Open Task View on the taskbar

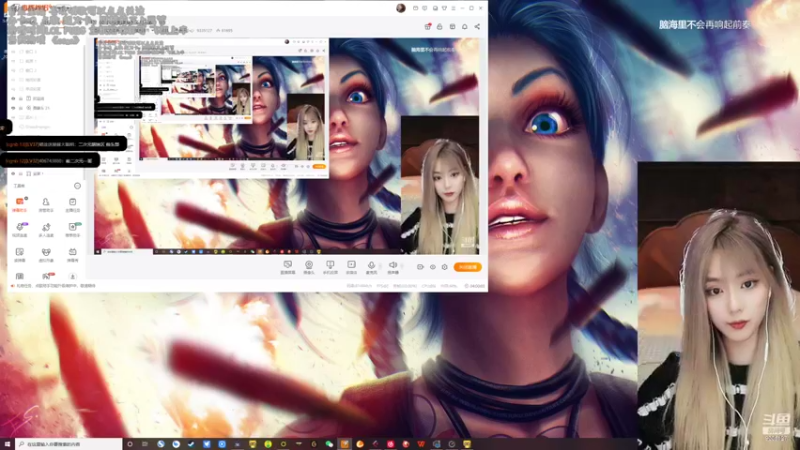145,444
